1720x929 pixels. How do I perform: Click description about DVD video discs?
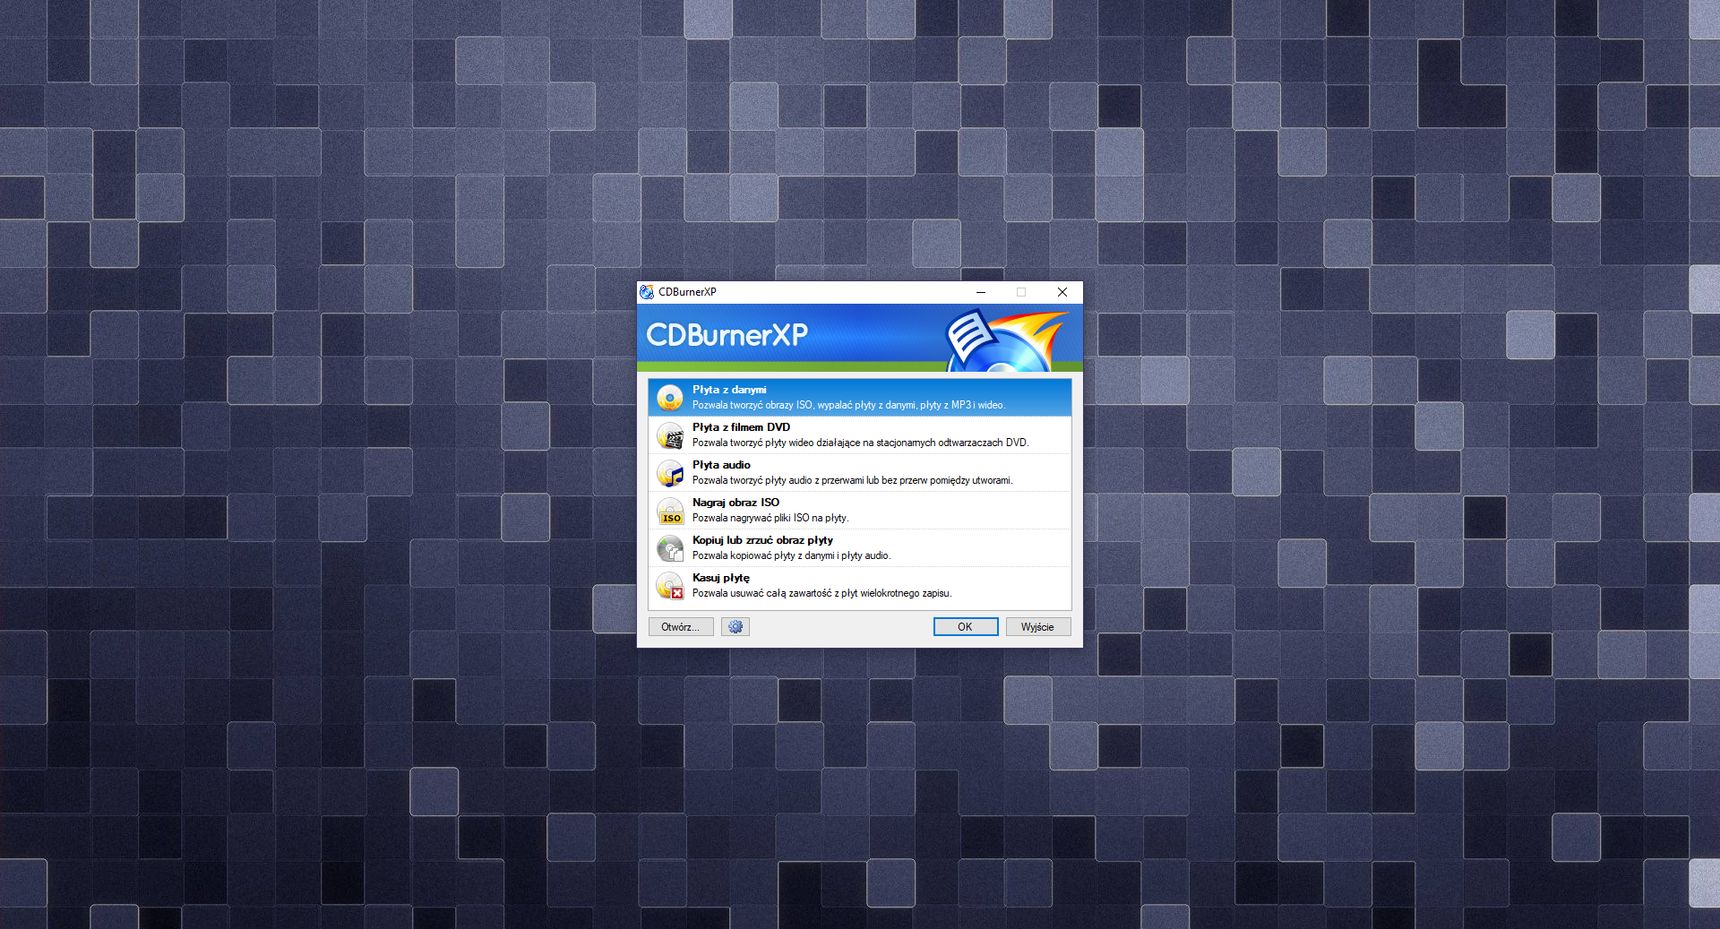tap(860, 443)
